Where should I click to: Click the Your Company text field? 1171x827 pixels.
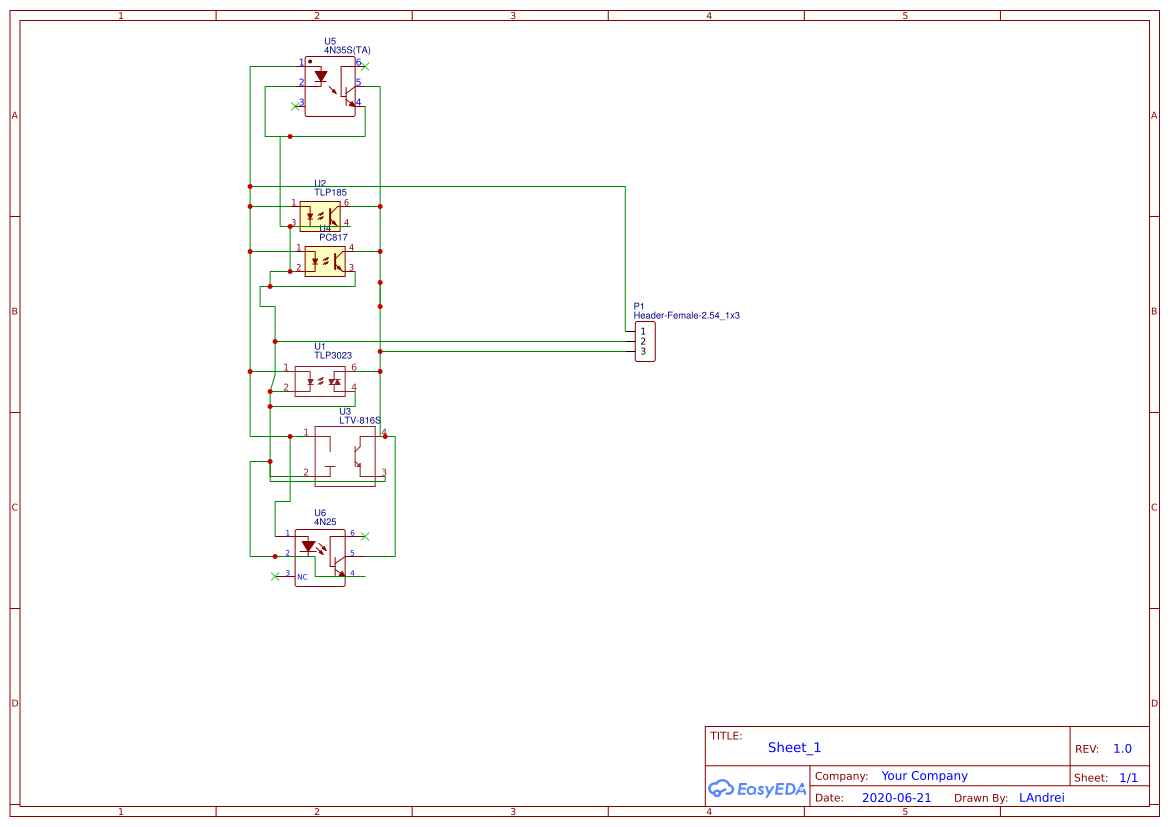point(925,775)
